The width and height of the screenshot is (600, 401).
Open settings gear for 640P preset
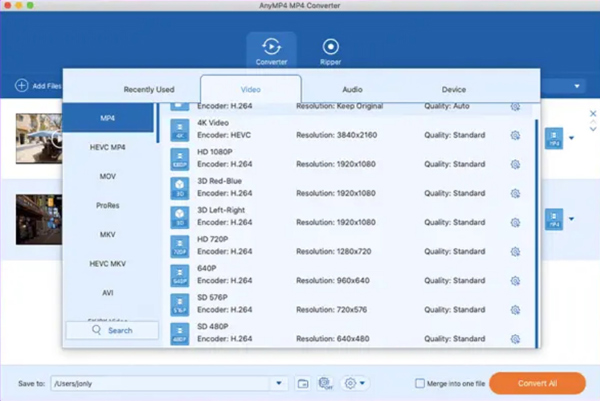coord(515,280)
